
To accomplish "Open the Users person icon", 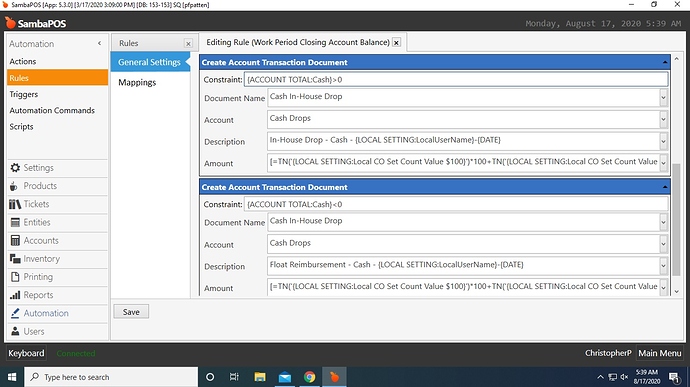I will coord(15,331).
